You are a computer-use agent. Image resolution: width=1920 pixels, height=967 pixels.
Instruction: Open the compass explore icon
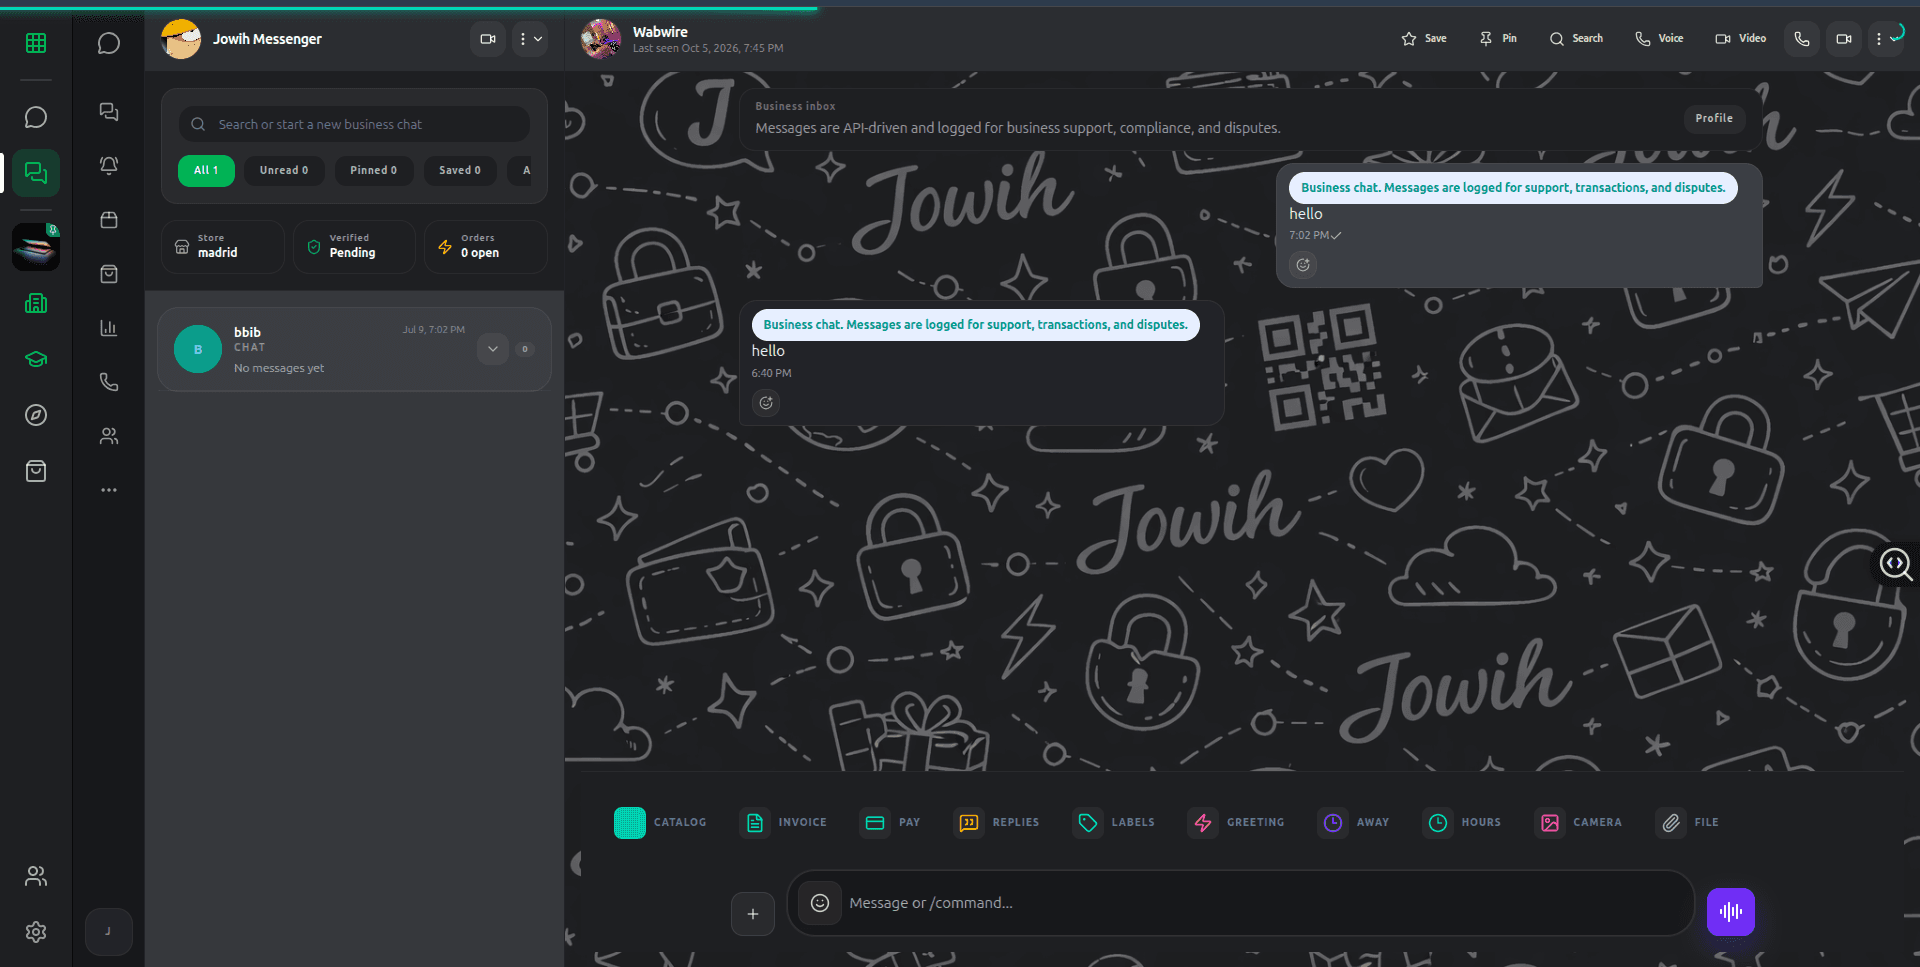coord(36,415)
